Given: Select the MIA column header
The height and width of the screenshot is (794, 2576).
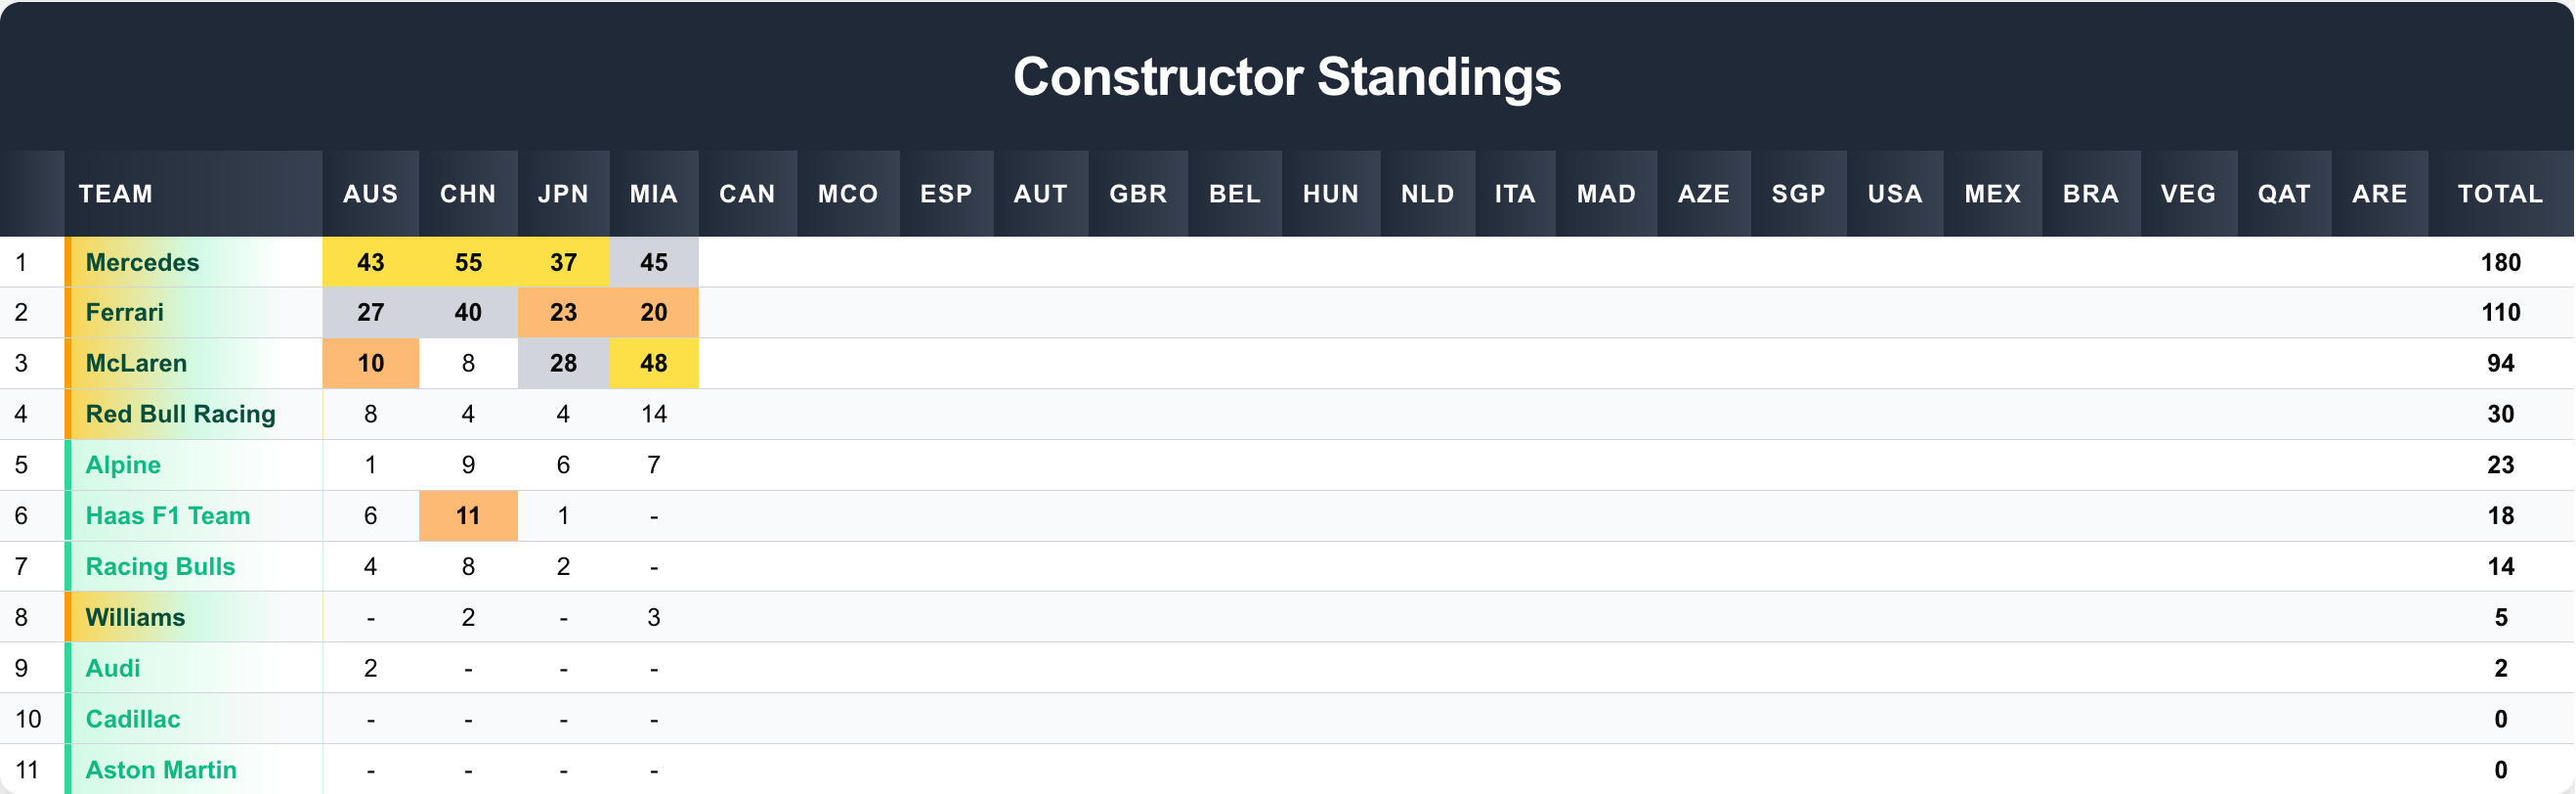Looking at the screenshot, I should pos(653,194).
